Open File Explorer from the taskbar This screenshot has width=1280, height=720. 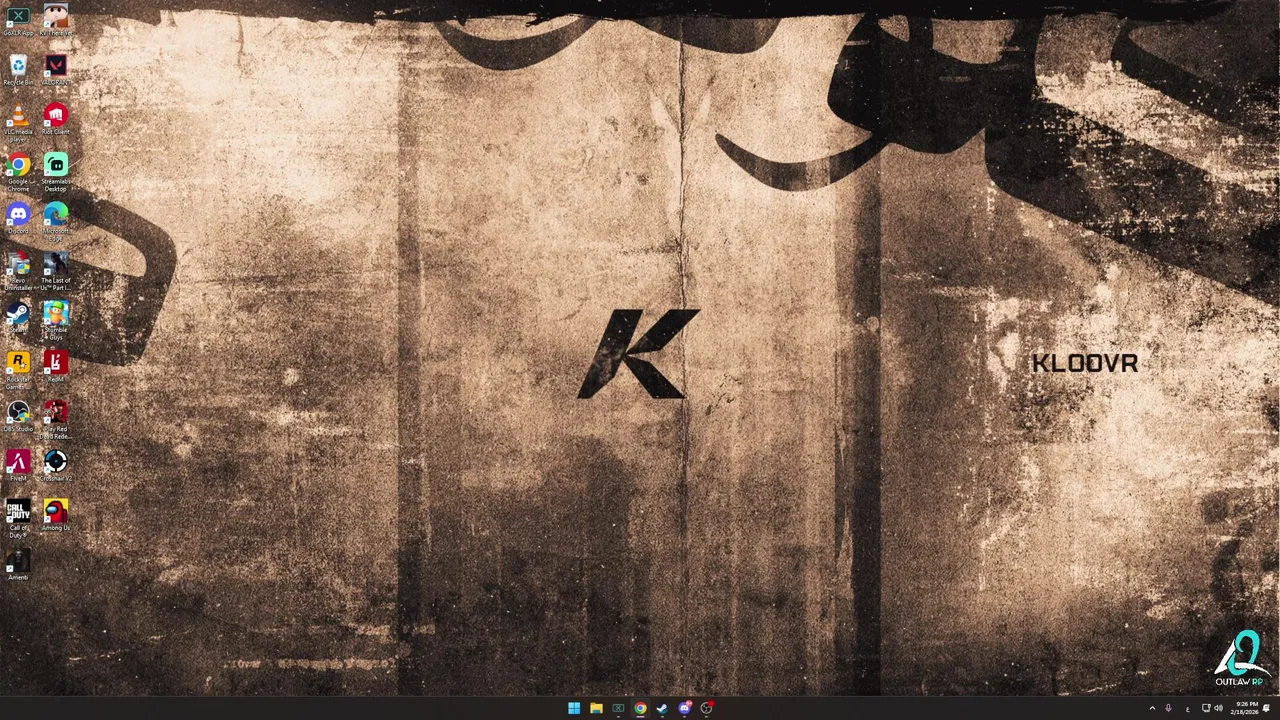pos(596,708)
